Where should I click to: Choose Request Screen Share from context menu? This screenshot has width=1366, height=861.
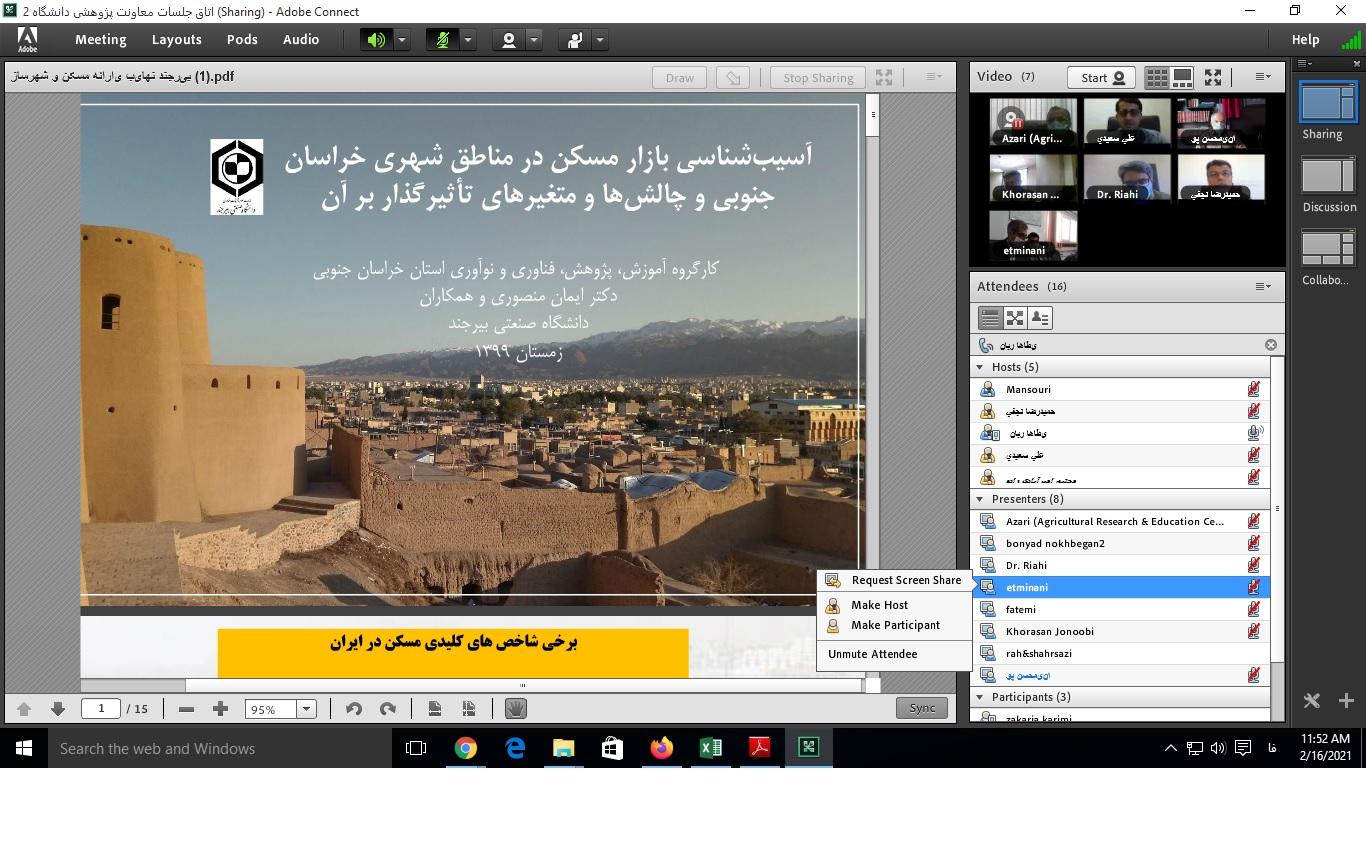894,581
